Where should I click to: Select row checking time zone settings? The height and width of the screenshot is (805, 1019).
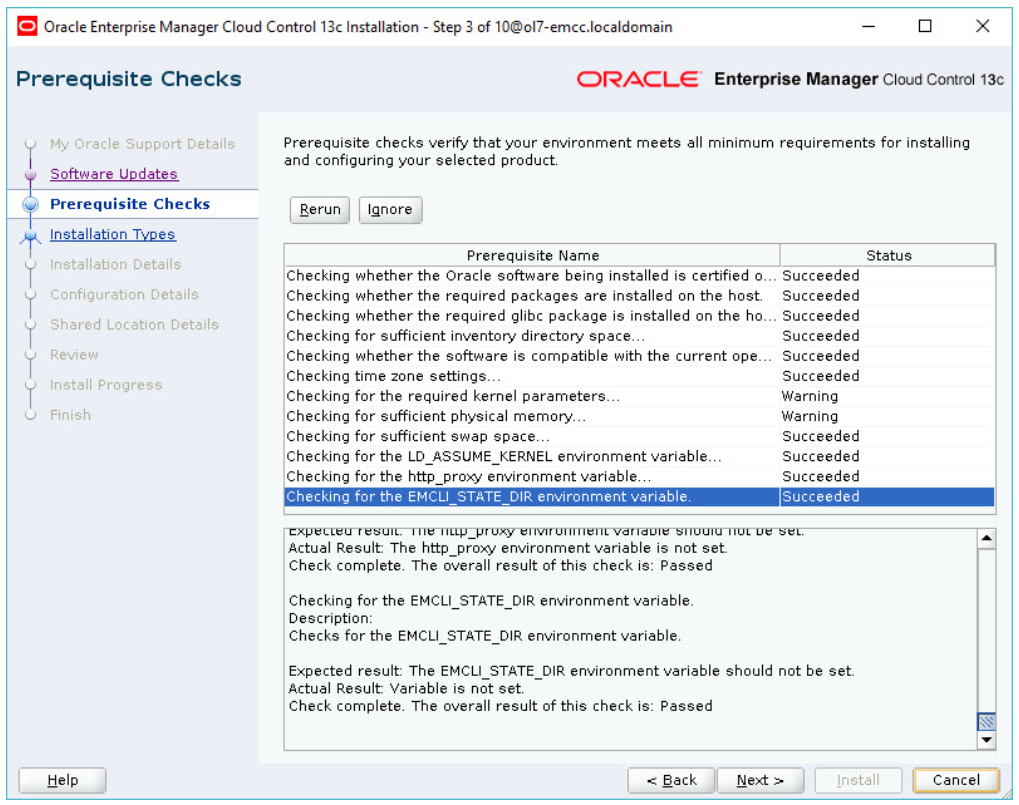pyautogui.click(x=639, y=376)
